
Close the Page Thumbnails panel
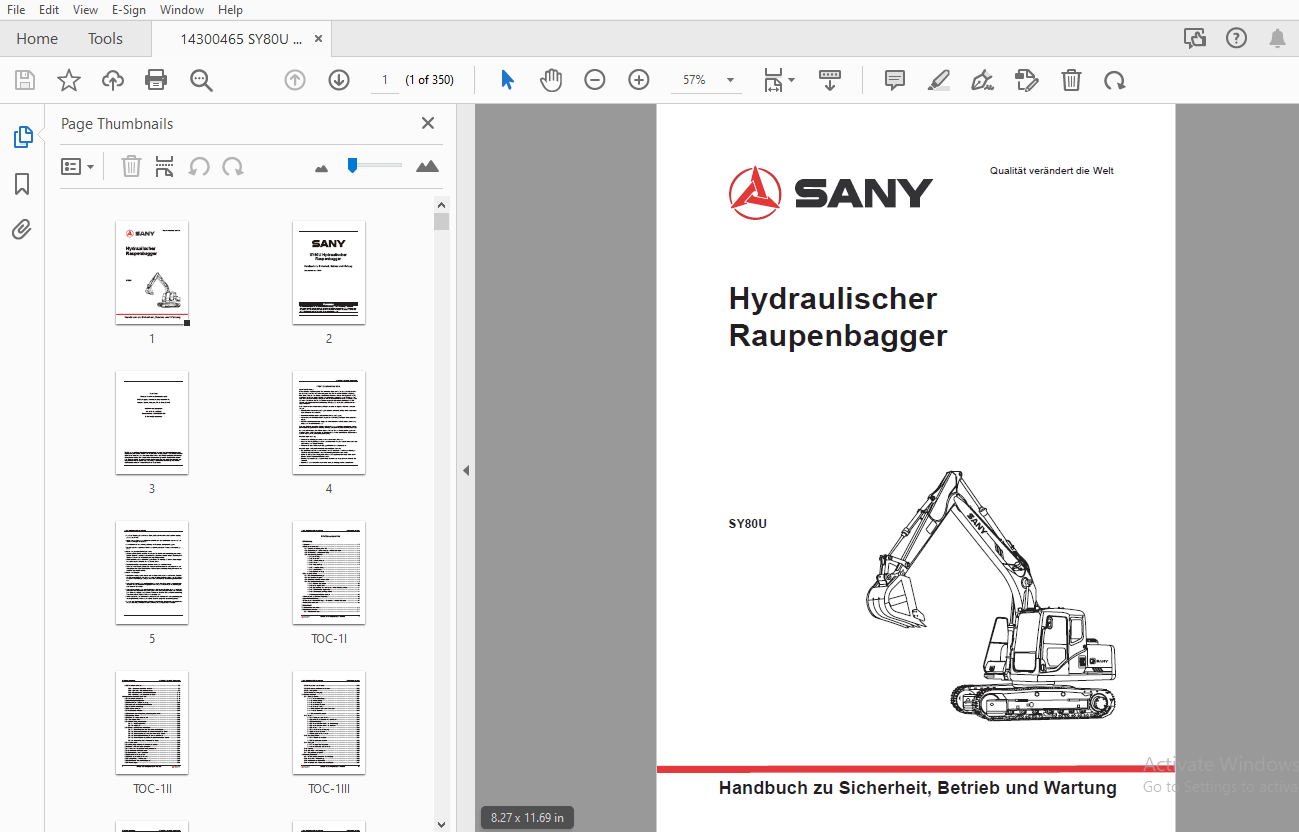tap(428, 123)
